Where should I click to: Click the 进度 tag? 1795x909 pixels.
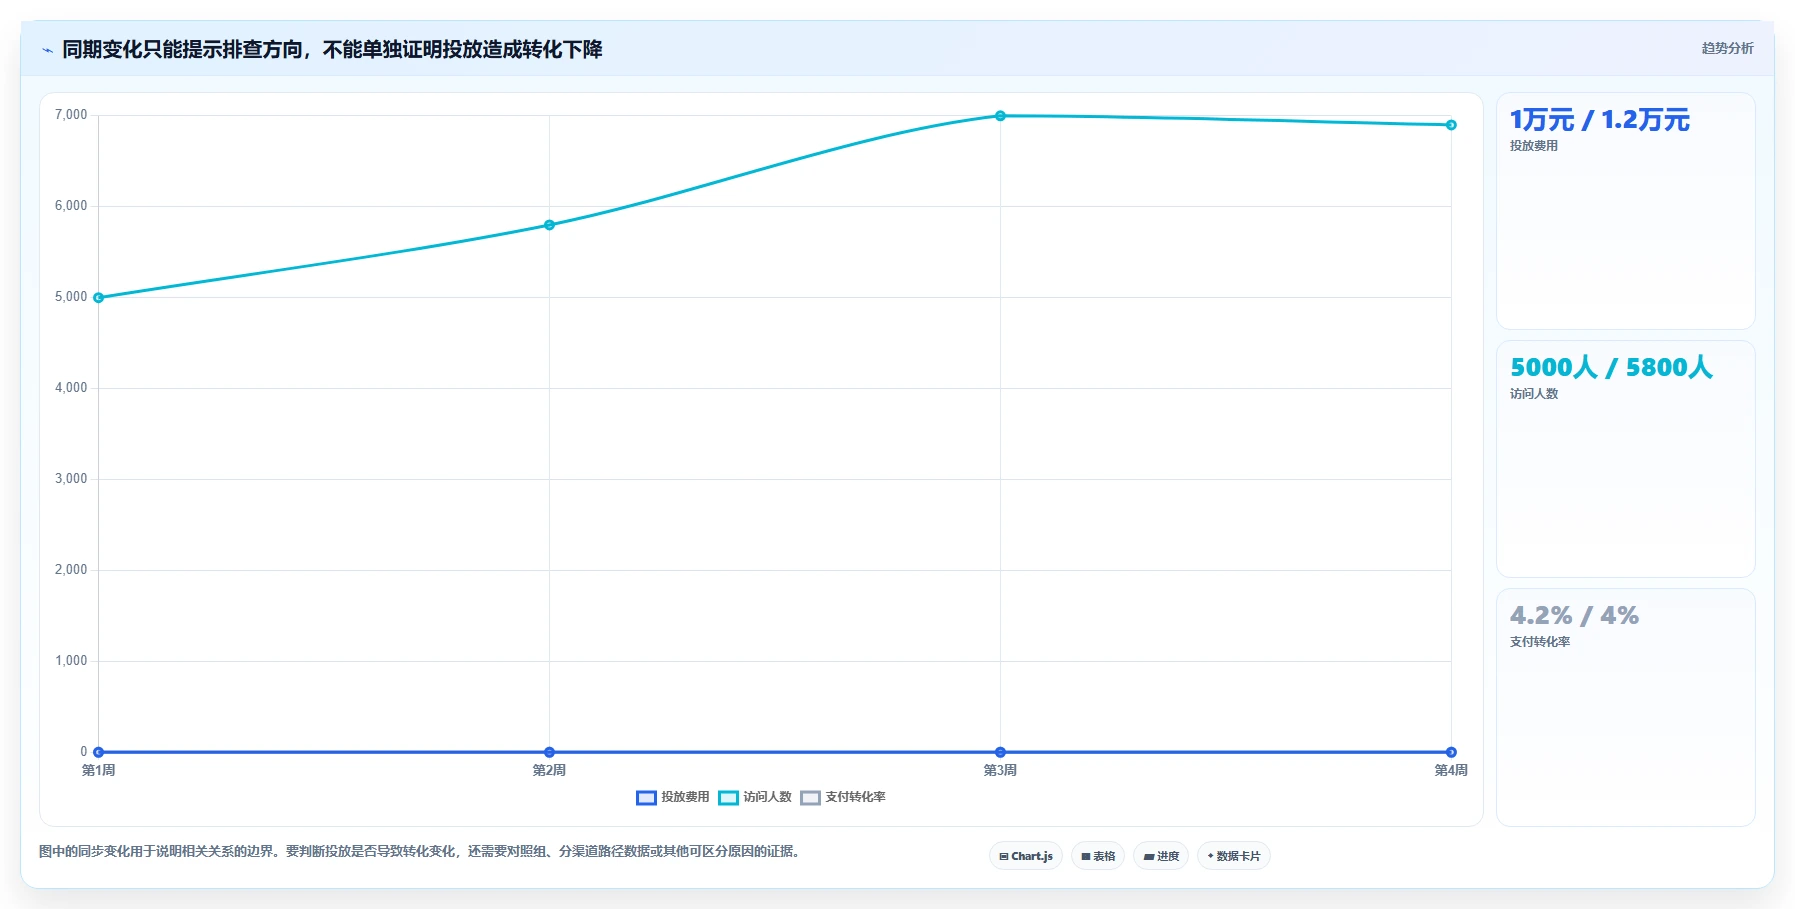1161,856
